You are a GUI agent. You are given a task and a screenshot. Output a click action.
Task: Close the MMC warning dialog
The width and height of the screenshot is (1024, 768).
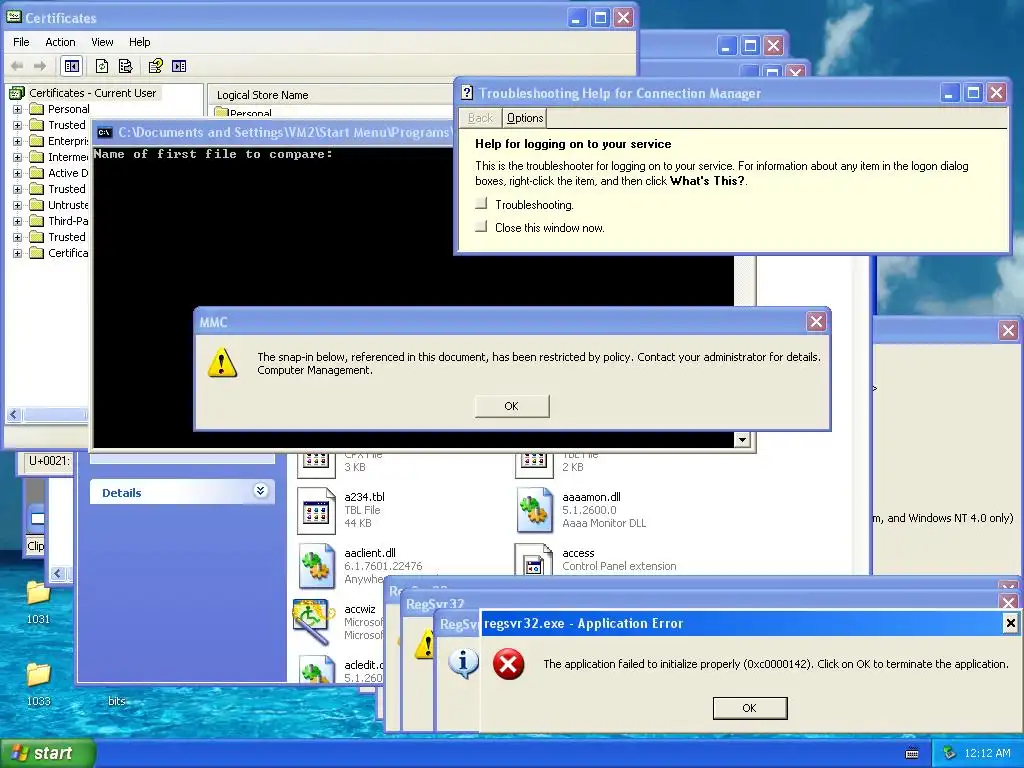[x=816, y=321]
